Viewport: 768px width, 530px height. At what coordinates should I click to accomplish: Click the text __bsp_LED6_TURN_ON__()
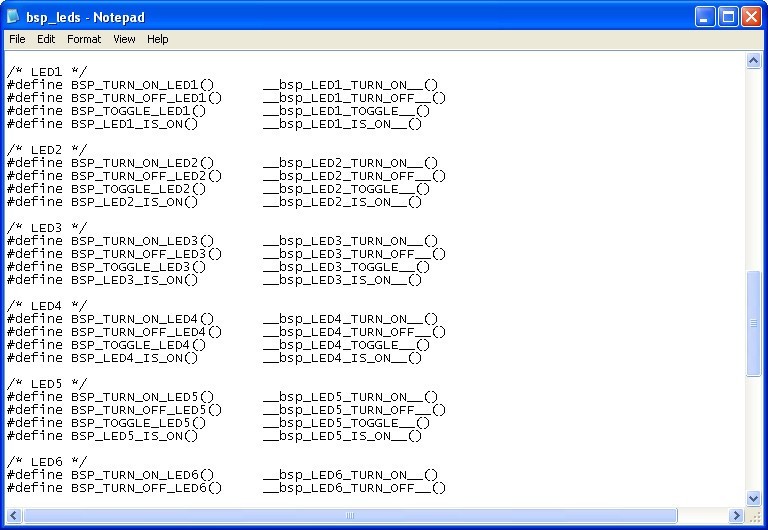tap(350, 474)
